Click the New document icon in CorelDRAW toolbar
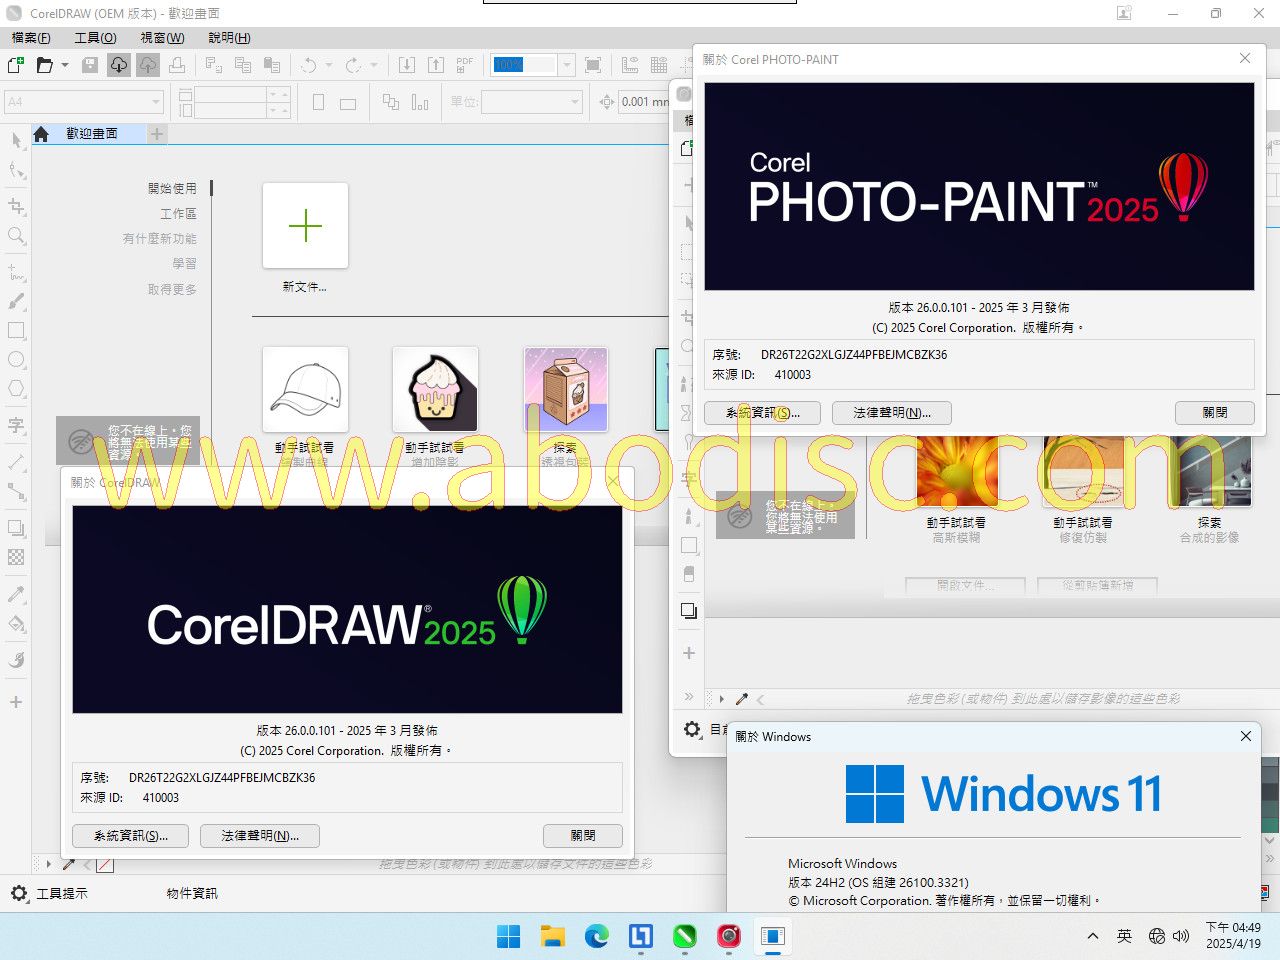Image resolution: width=1280 pixels, height=960 pixels. [16, 65]
